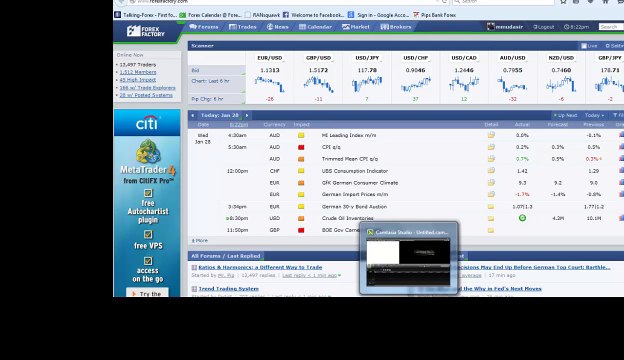Change the Chart: Last 6 hr option
The image size is (624, 360).
coord(216,84)
